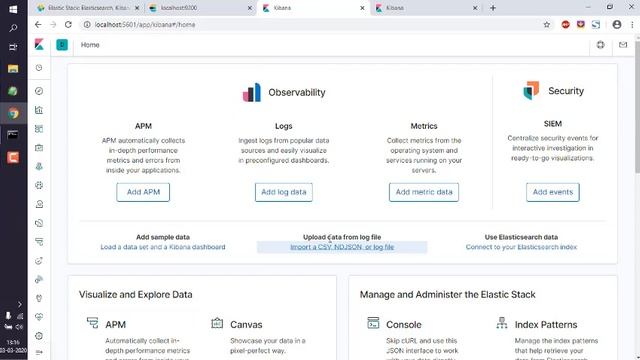Open Machine Learning icon in sidebar
The image size is (640, 360).
(x=39, y=185)
